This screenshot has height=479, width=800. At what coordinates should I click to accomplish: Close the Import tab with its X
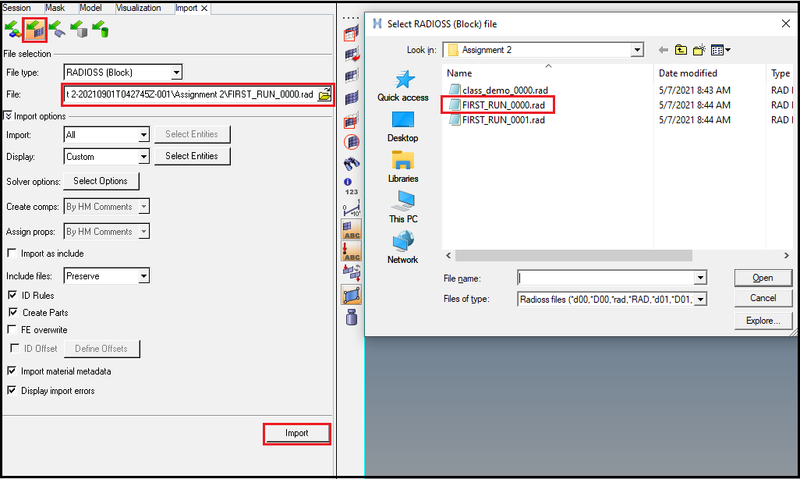pos(204,8)
